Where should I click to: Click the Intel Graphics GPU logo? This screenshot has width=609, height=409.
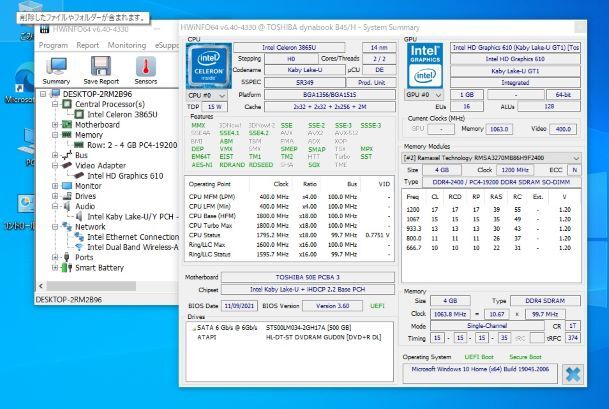tap(425, 66)
